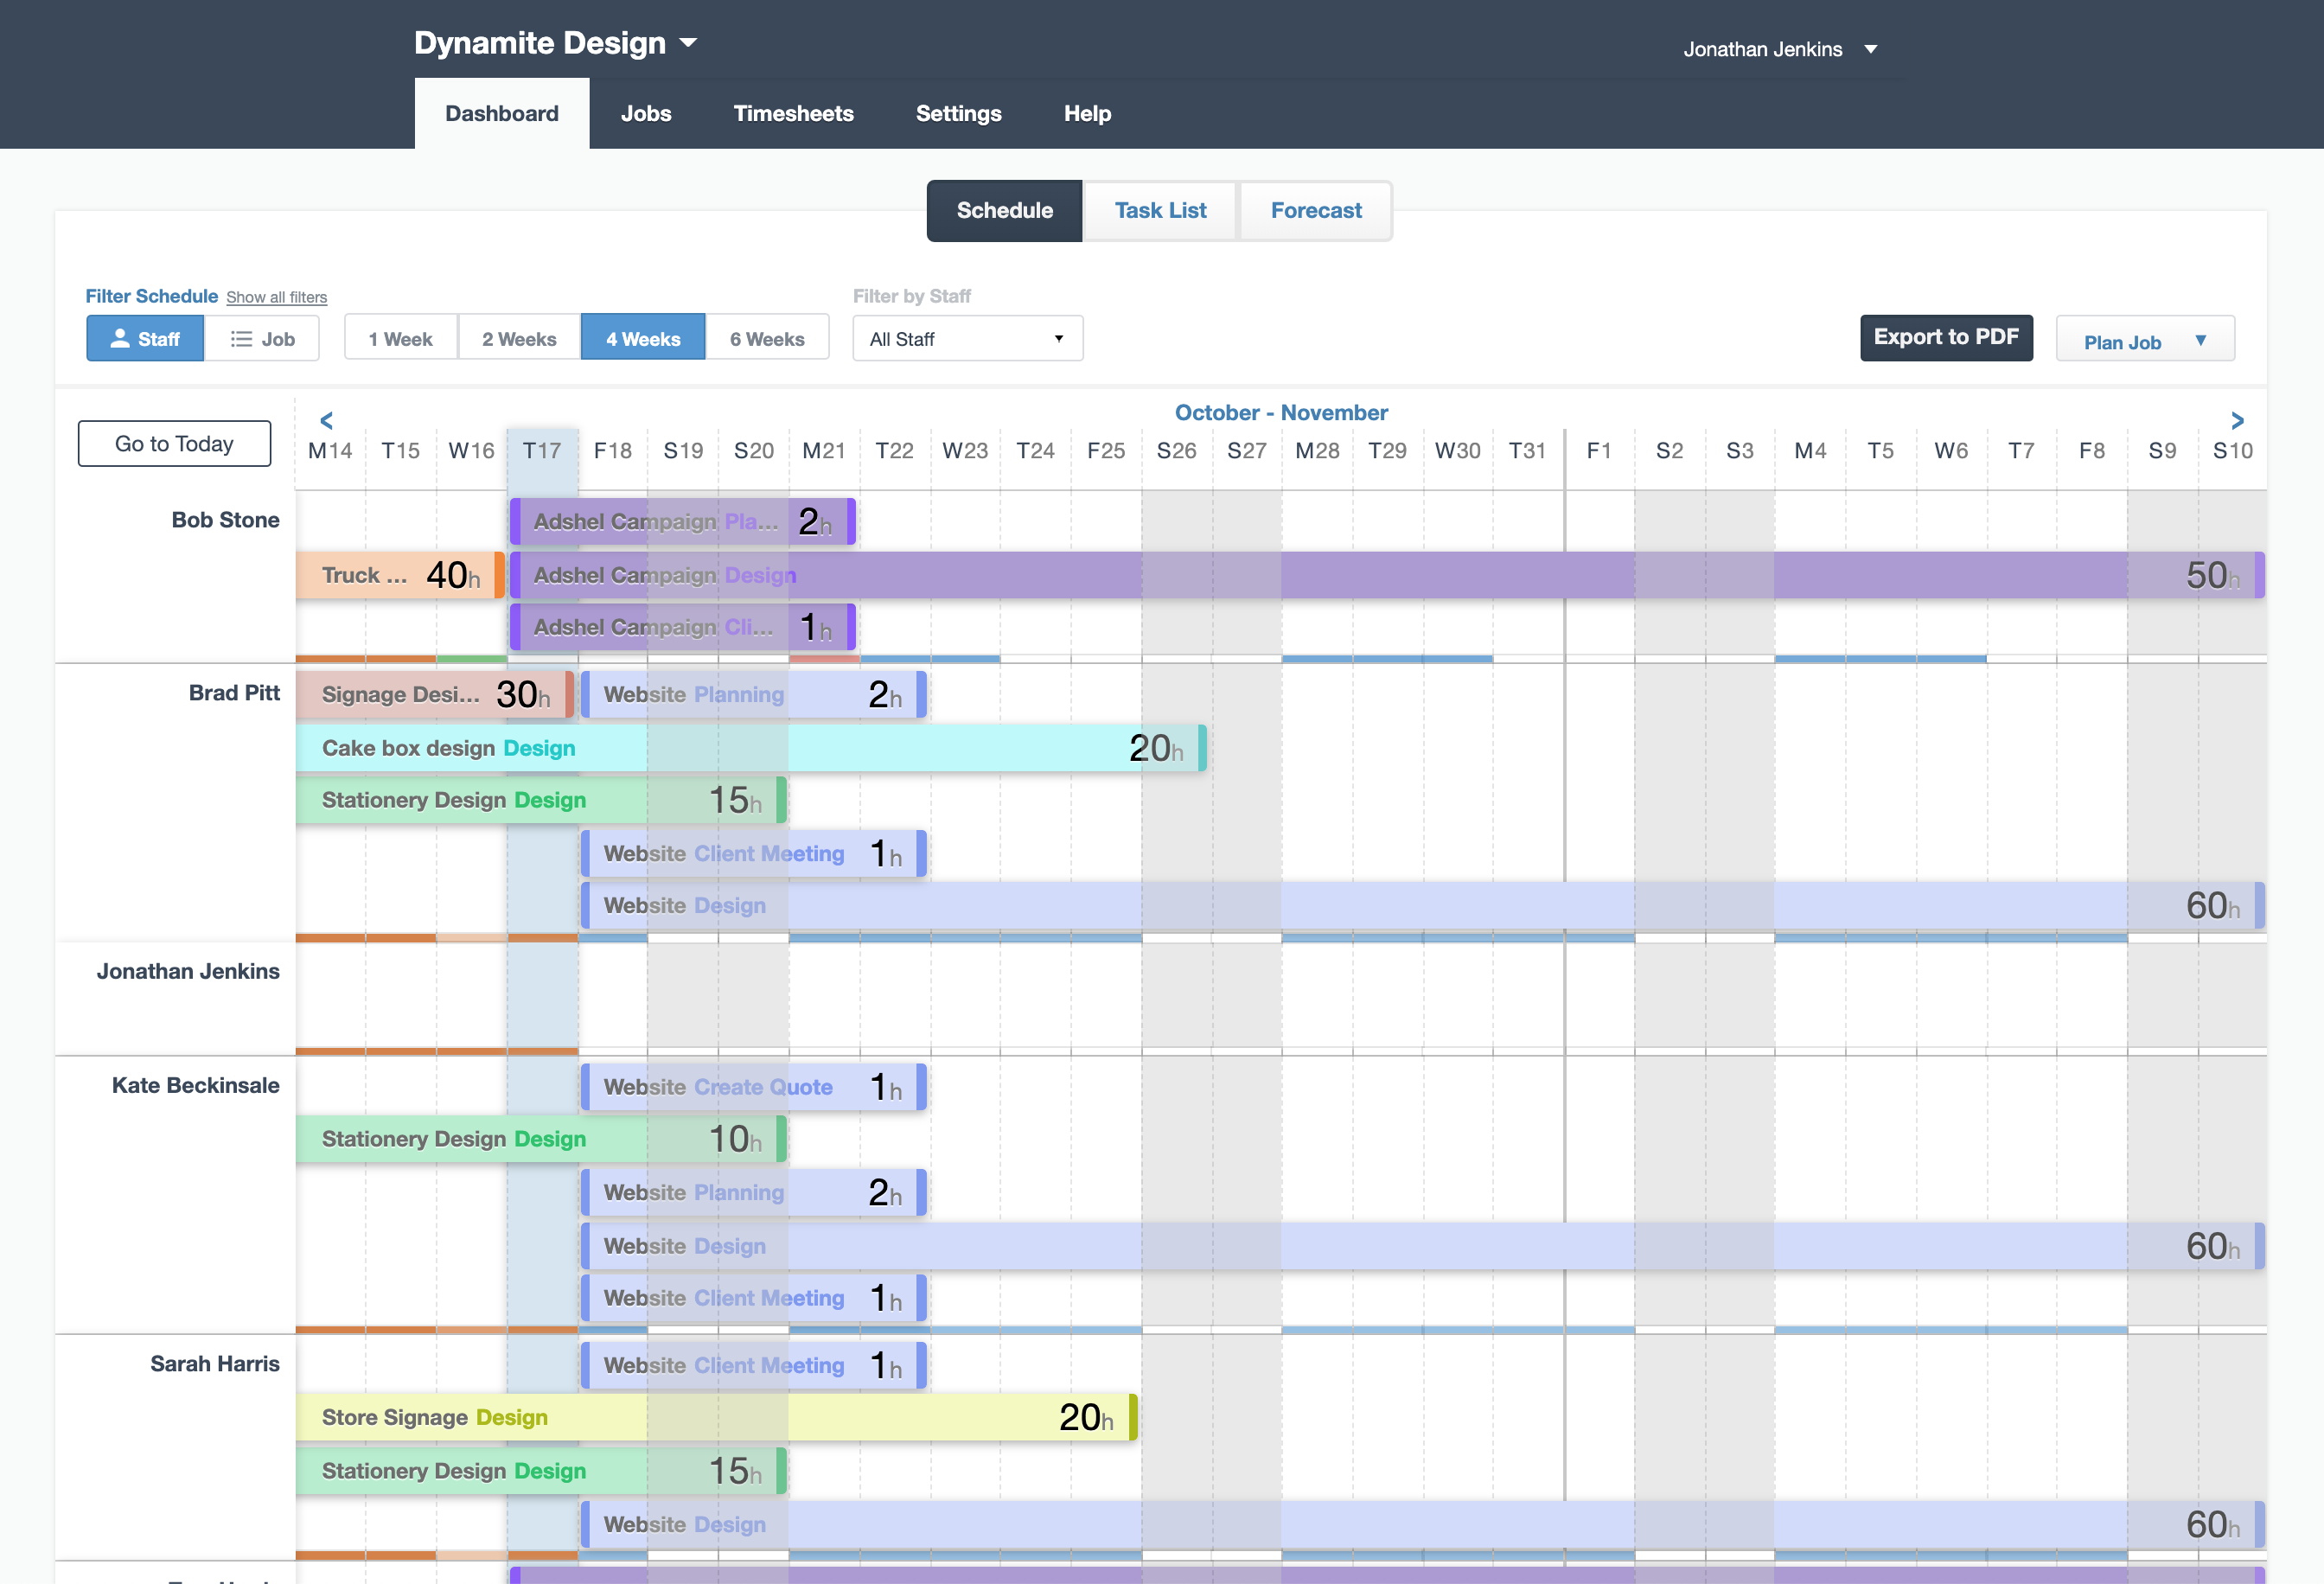Viewport: 2324px width, 1584px height.
Task: Choose the 1 Week range option
Action: click(400, 339)
